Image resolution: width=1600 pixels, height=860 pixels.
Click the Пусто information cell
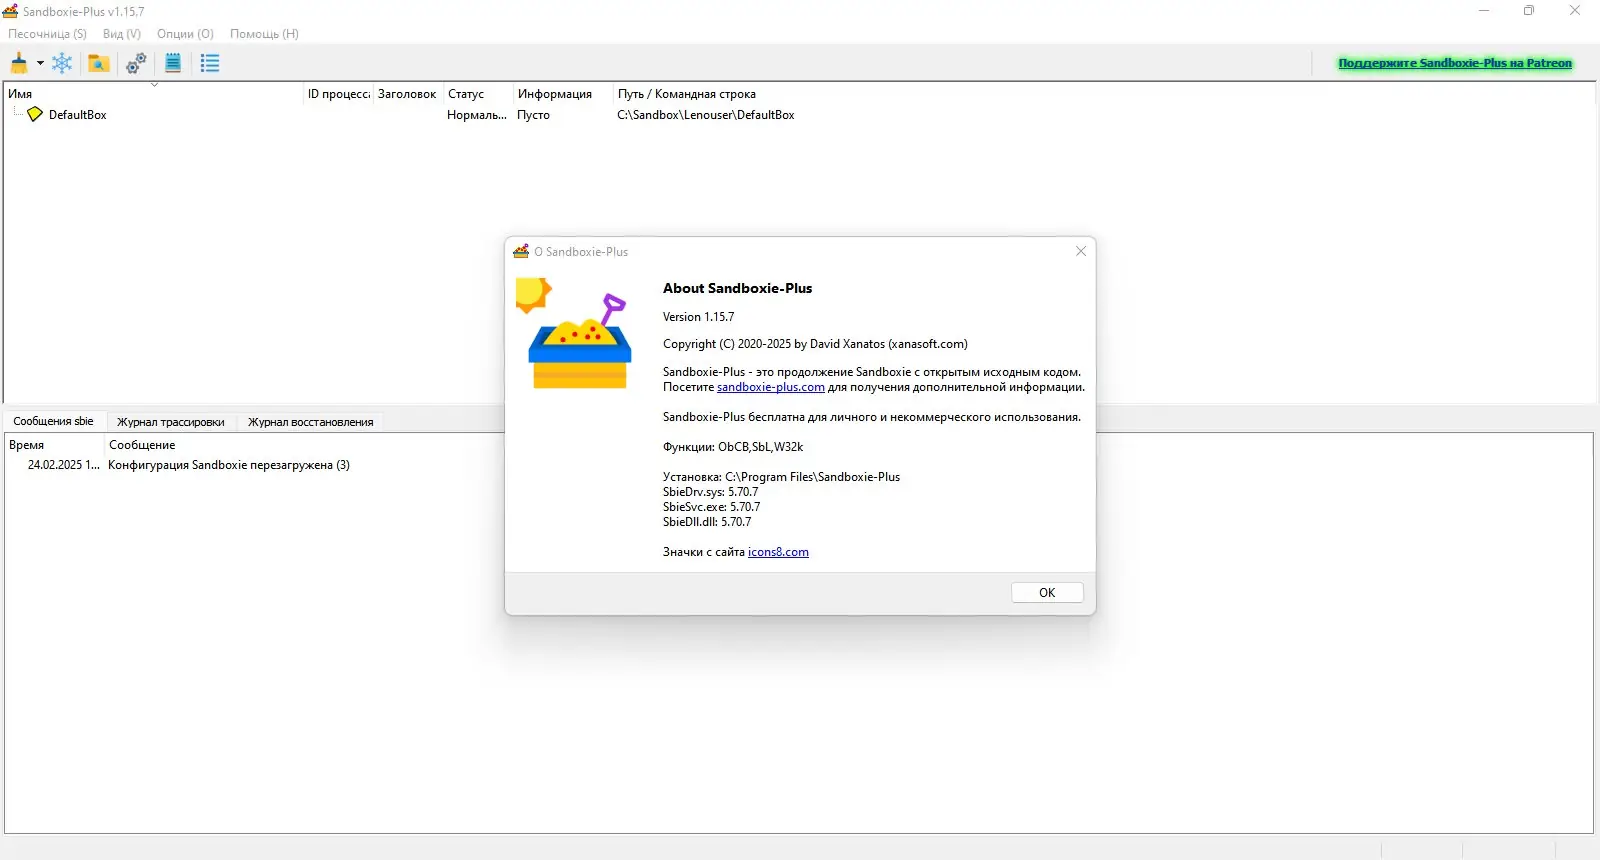coord(533,115)
